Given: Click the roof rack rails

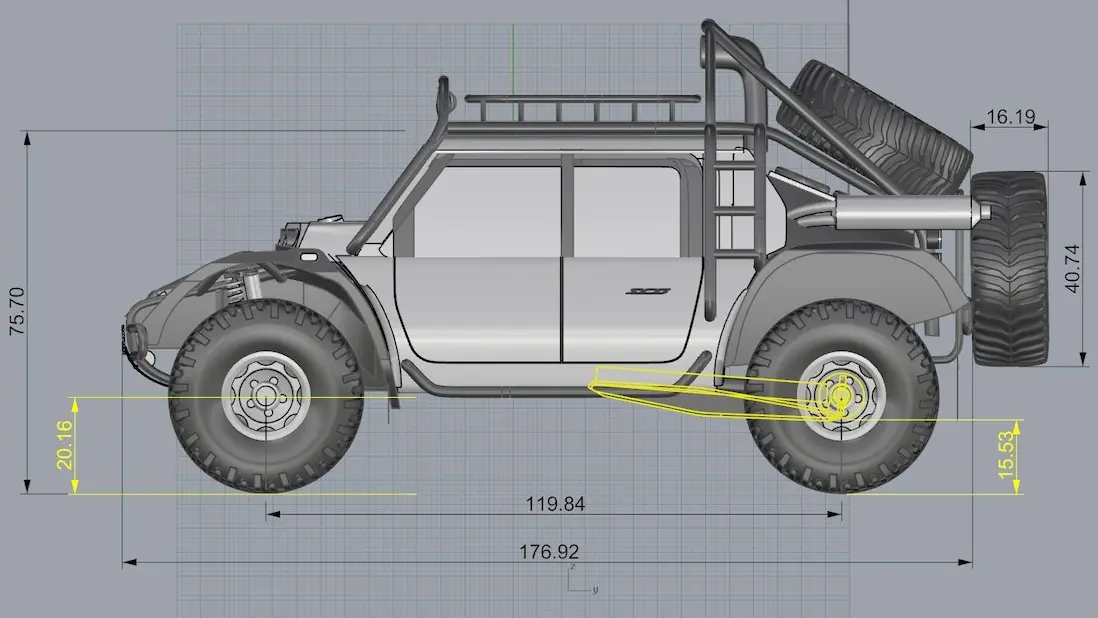Looking at the screenshot, I should pyautogui.click(x=583, y=108).
